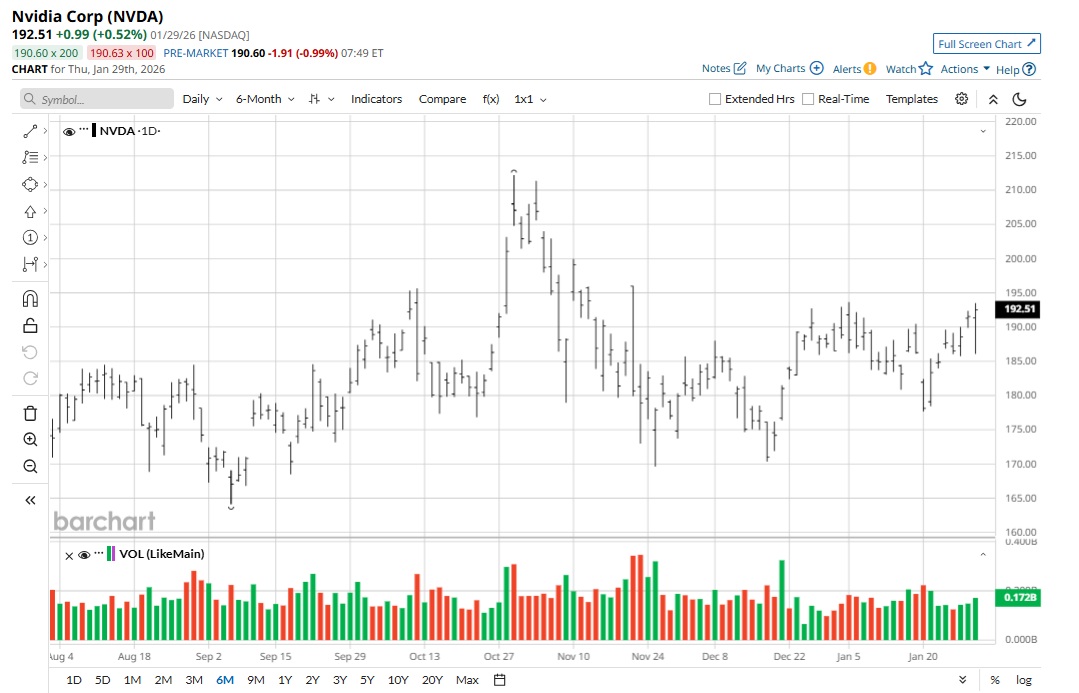Toggle NVDA series visibility eye
The image size is (1079, 693).
[69, 131]
